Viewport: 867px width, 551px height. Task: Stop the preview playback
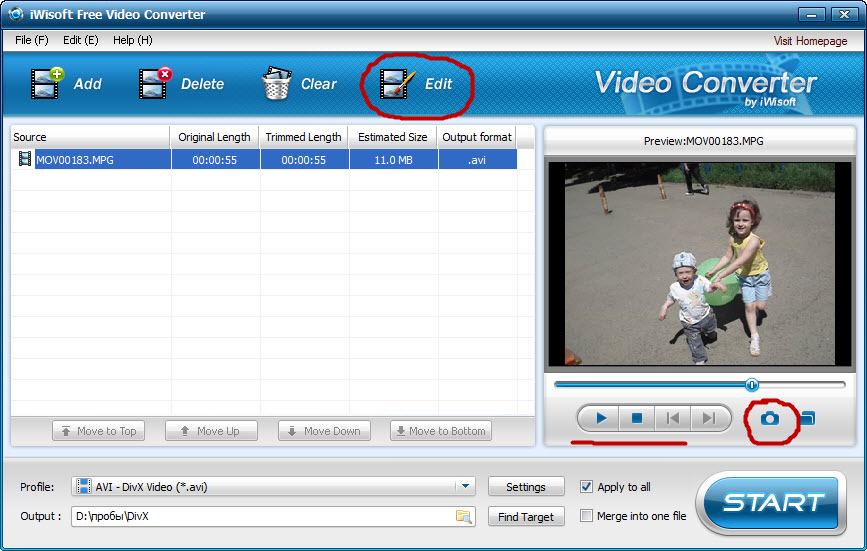point(637,418)
